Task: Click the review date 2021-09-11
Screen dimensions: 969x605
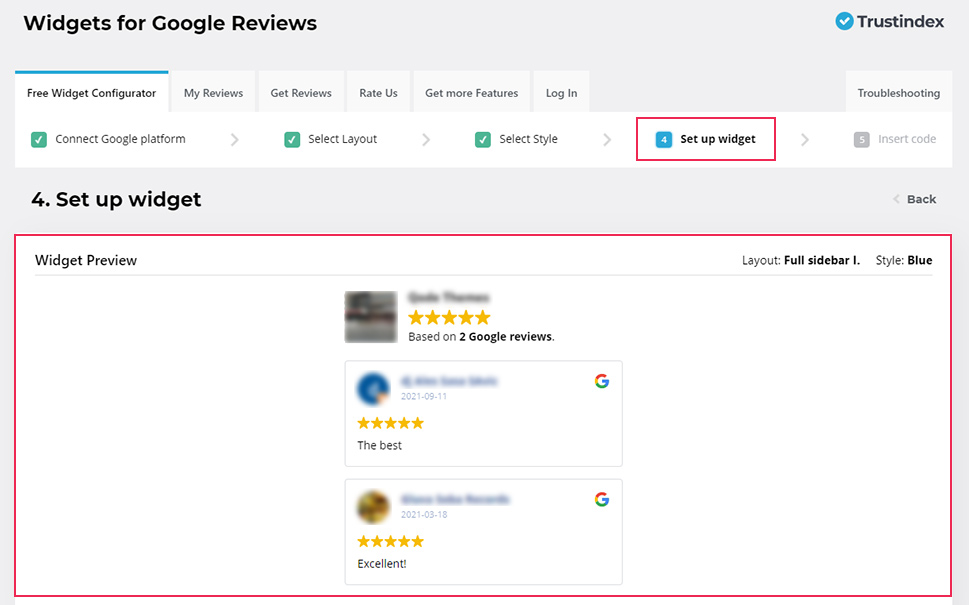Action: 424,396
